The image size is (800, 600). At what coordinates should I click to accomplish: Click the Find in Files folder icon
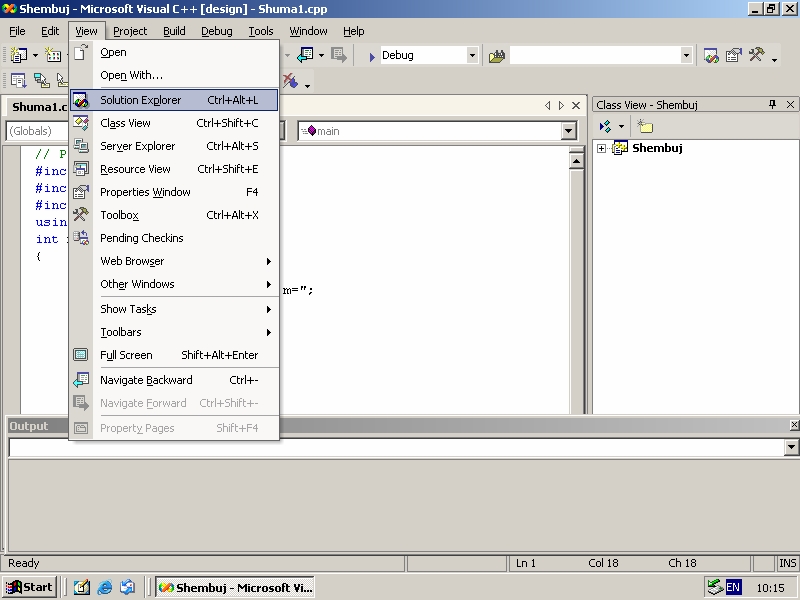497,56
